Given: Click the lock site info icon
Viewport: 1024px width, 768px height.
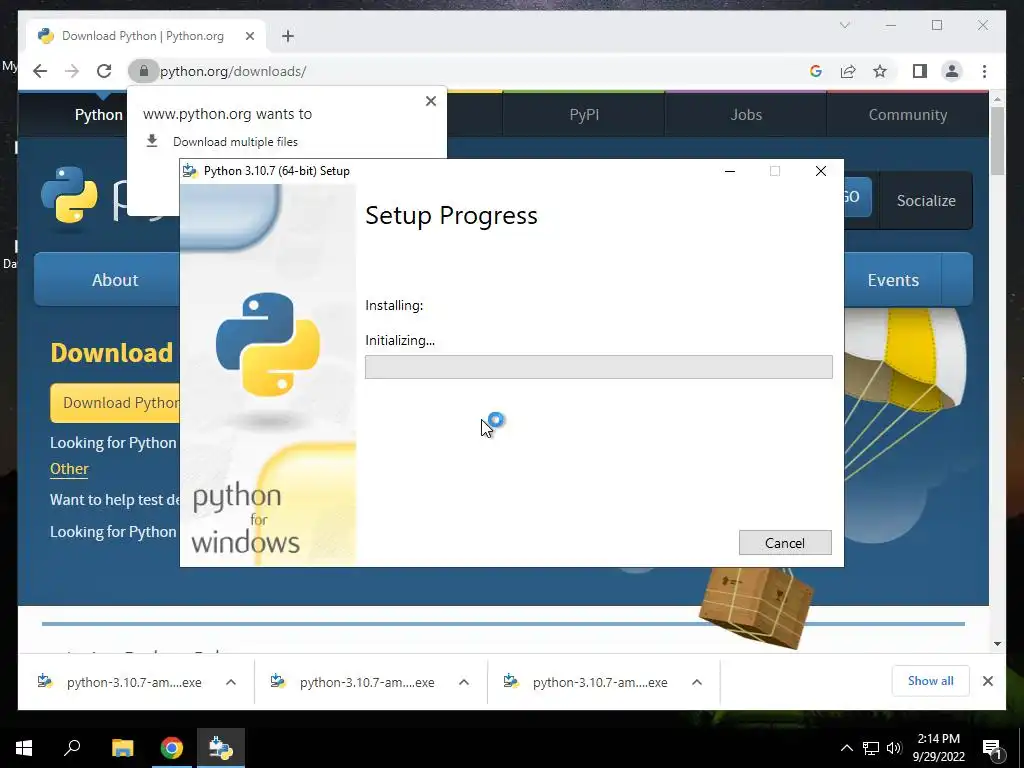Looking at the screenshot, I should (x=144, y=71).
